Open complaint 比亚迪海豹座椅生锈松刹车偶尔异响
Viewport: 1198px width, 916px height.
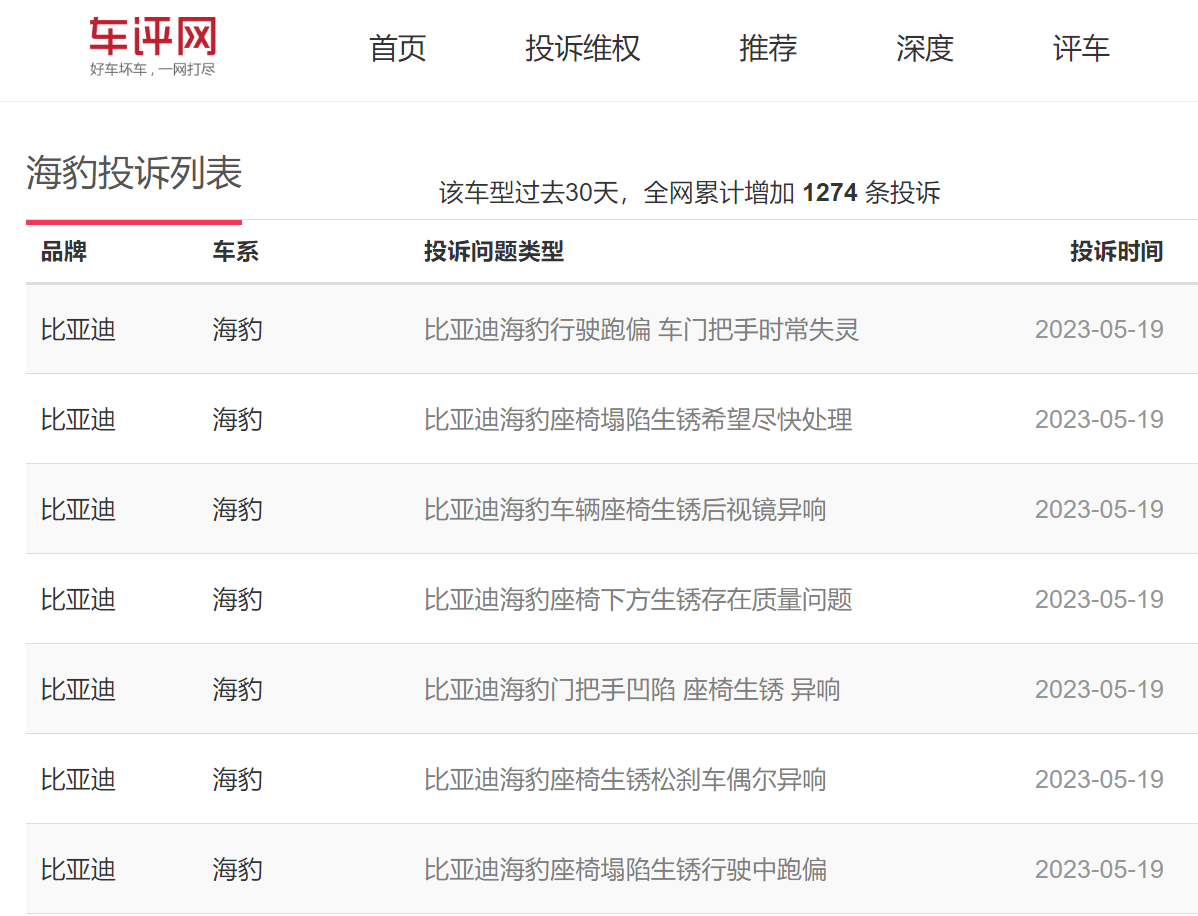(625, 779)
